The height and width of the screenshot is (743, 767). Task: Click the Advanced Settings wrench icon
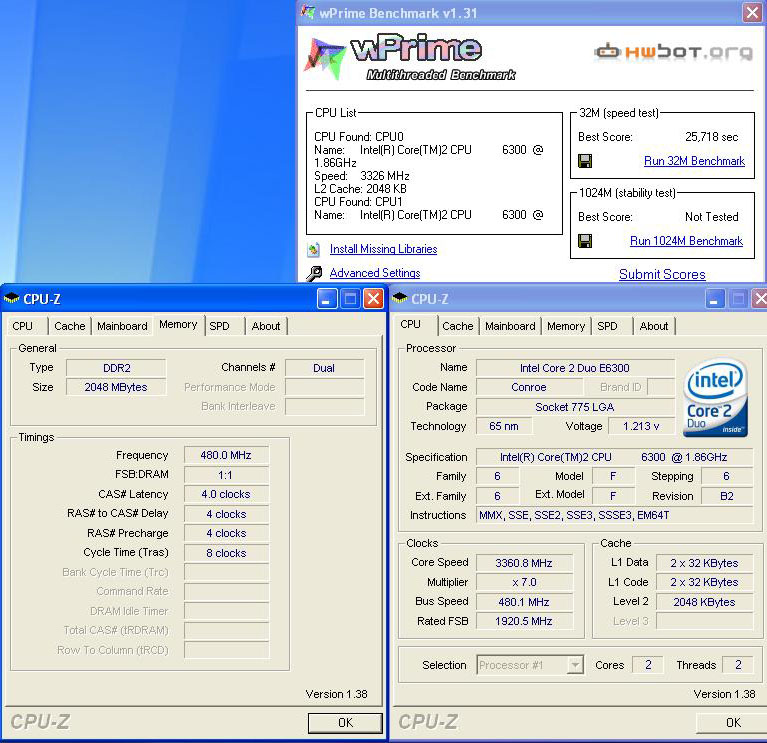[x=314, y=273]
